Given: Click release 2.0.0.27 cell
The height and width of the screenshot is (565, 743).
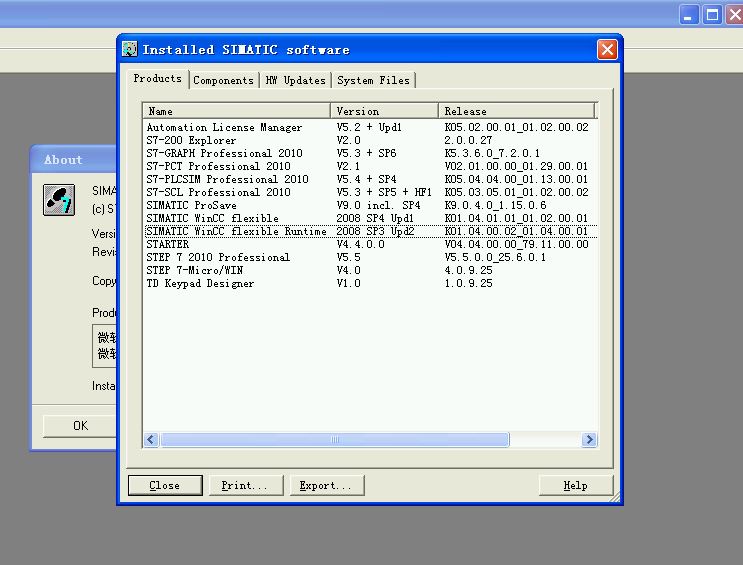Looking at the screenshot, I should click(x=468, y=140).
